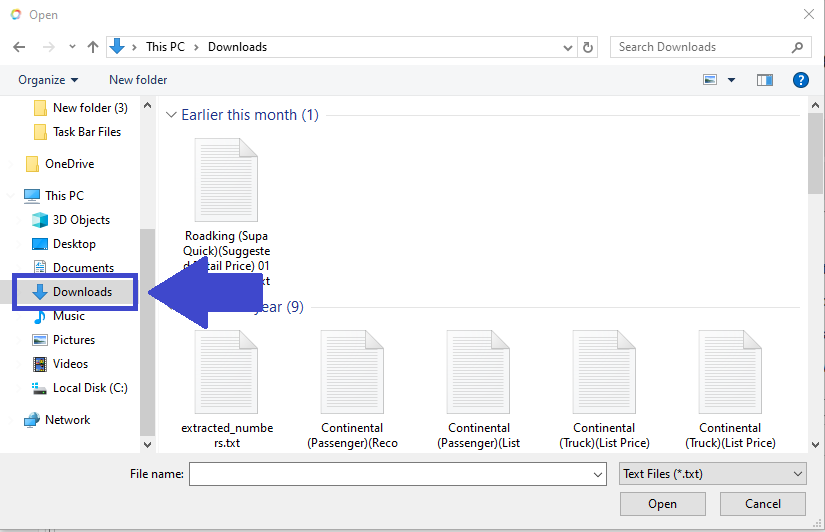The image size is (825, 532).
Task: Expand the address bar history dropdown
Action: (568, 47)
